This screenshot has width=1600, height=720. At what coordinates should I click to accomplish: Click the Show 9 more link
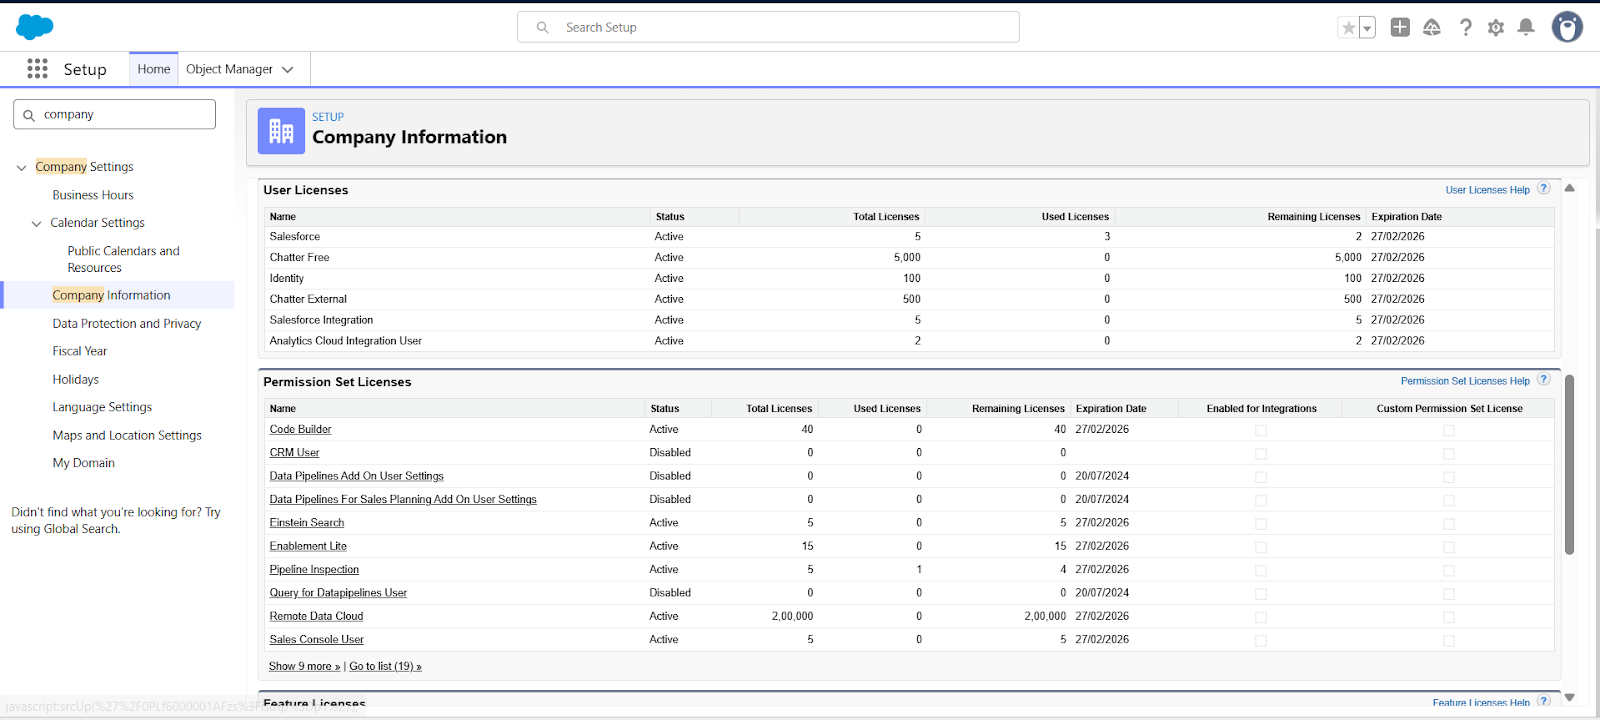click(x=304, y=667)
